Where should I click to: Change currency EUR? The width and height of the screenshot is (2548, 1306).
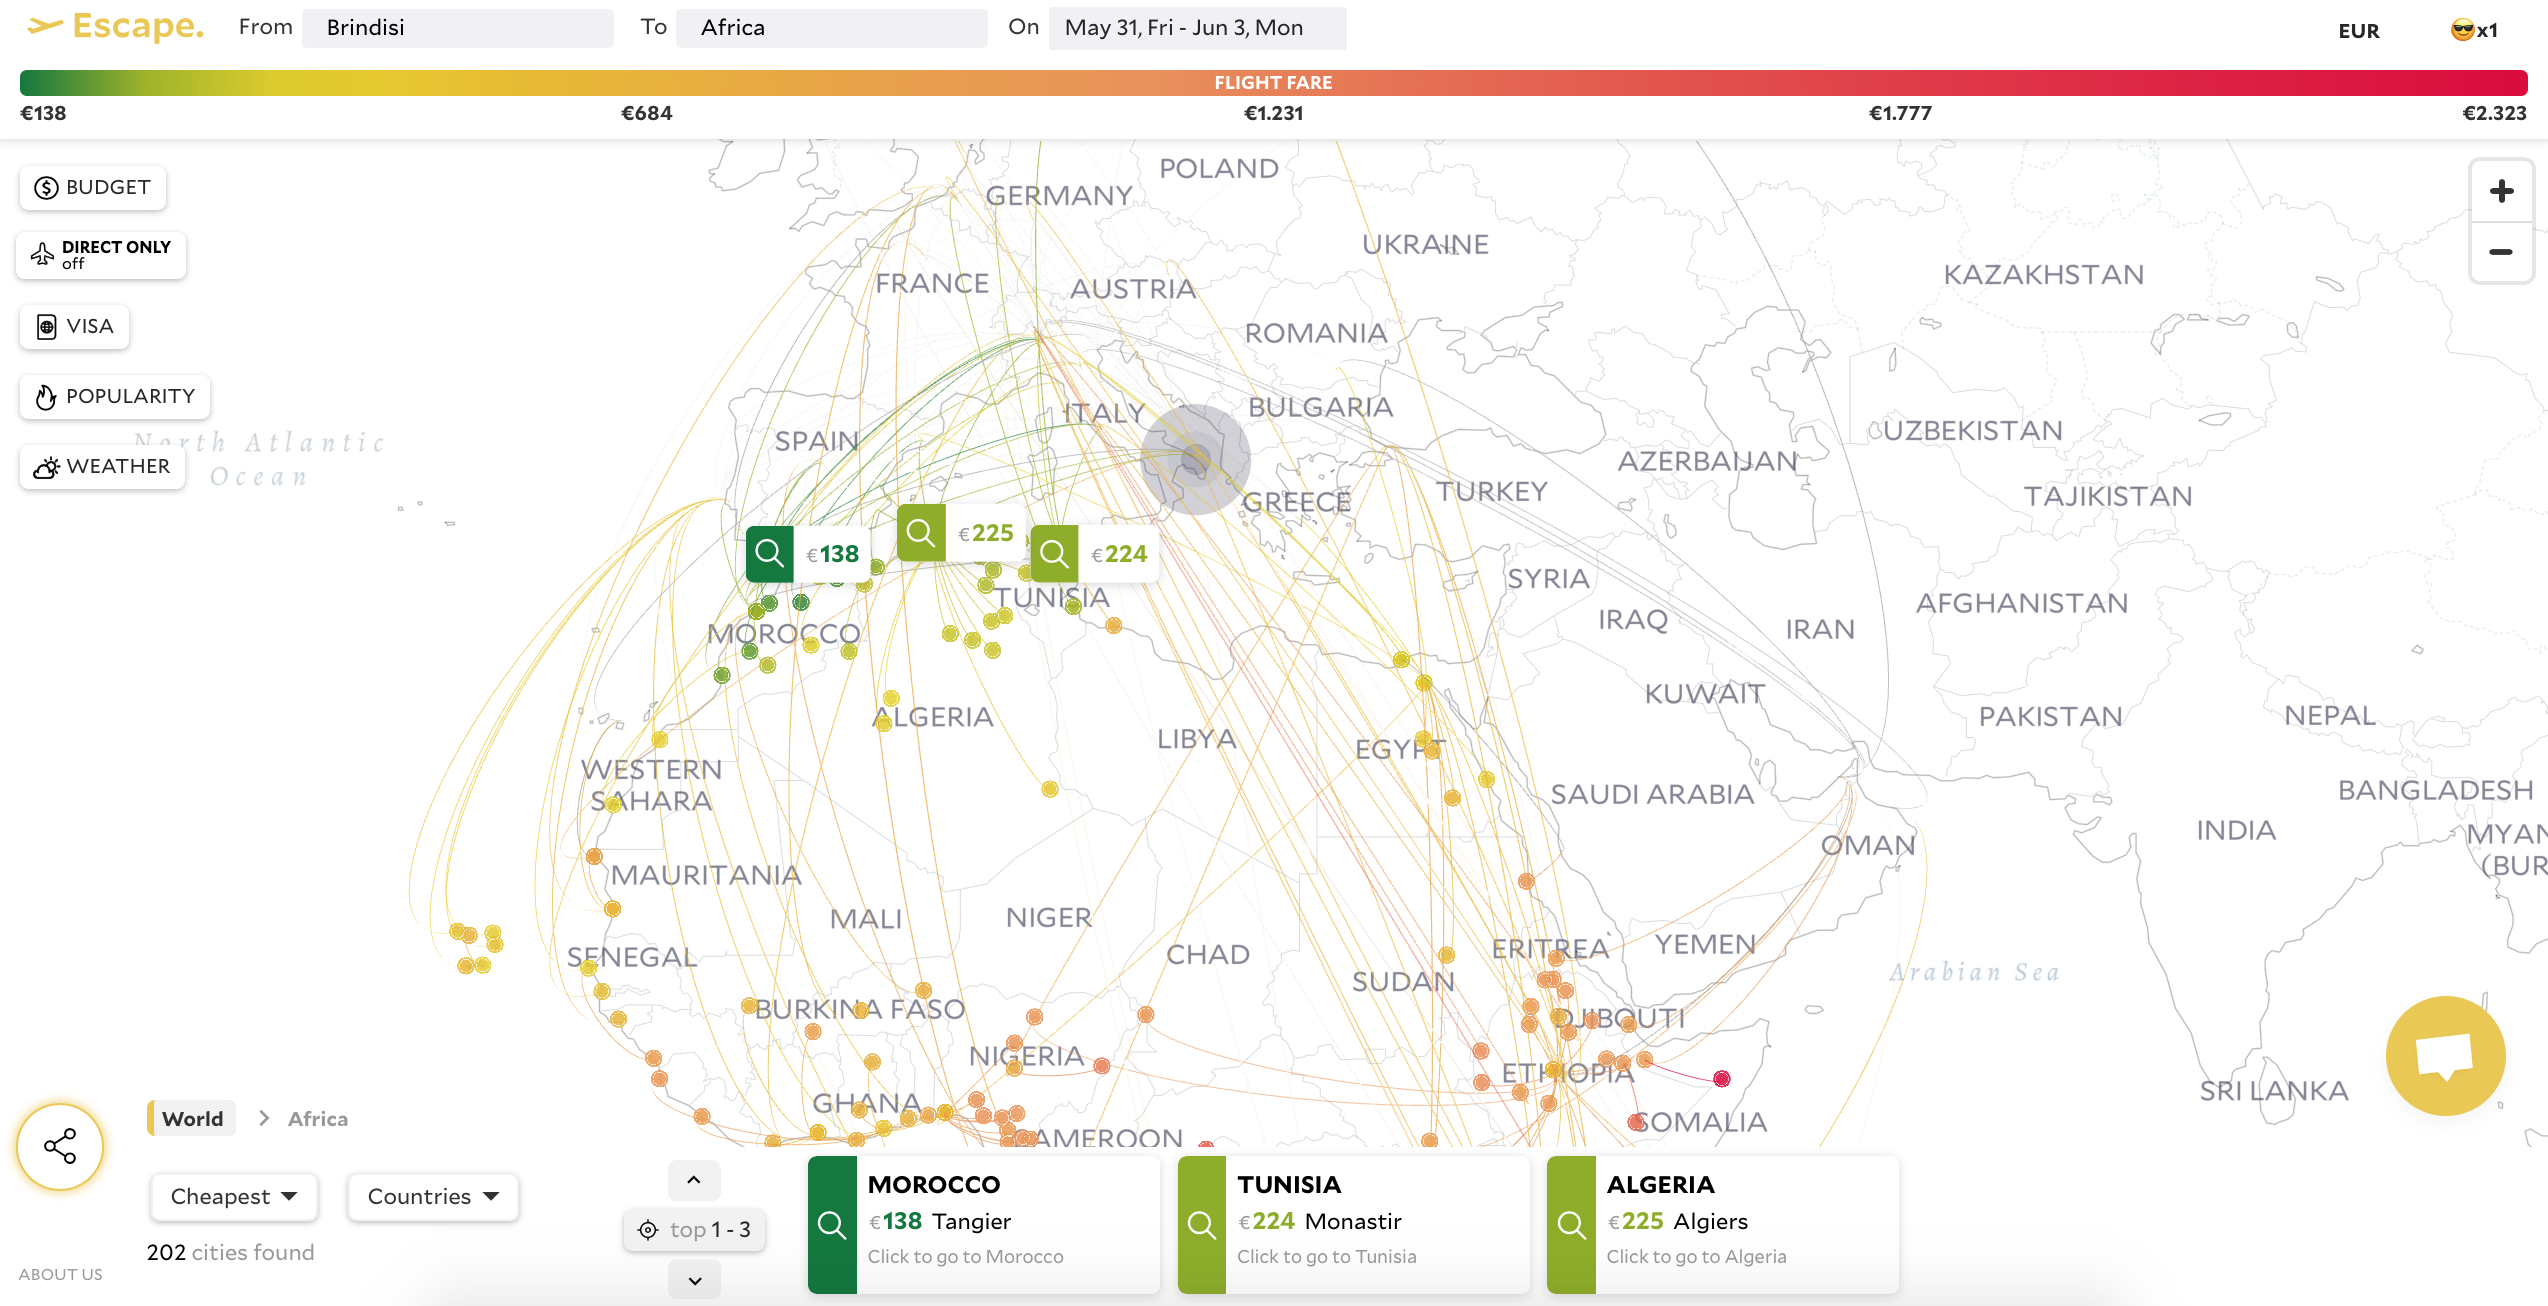(2358, 31)
